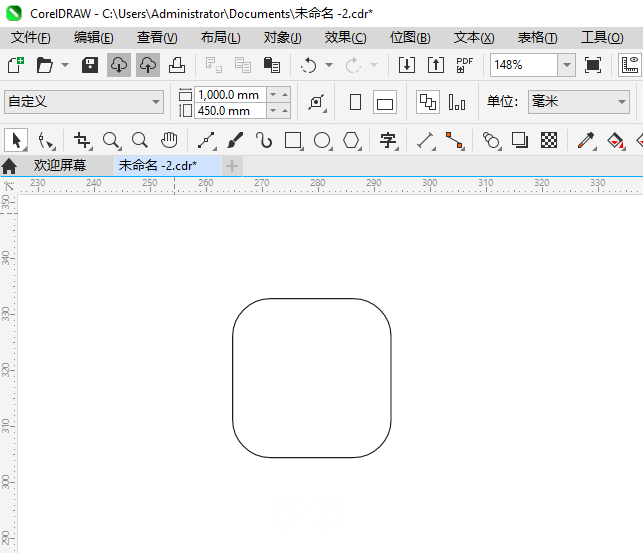Open the Layout menu
This screenshot has width=643, height=553.
click(x=220, y=38)
